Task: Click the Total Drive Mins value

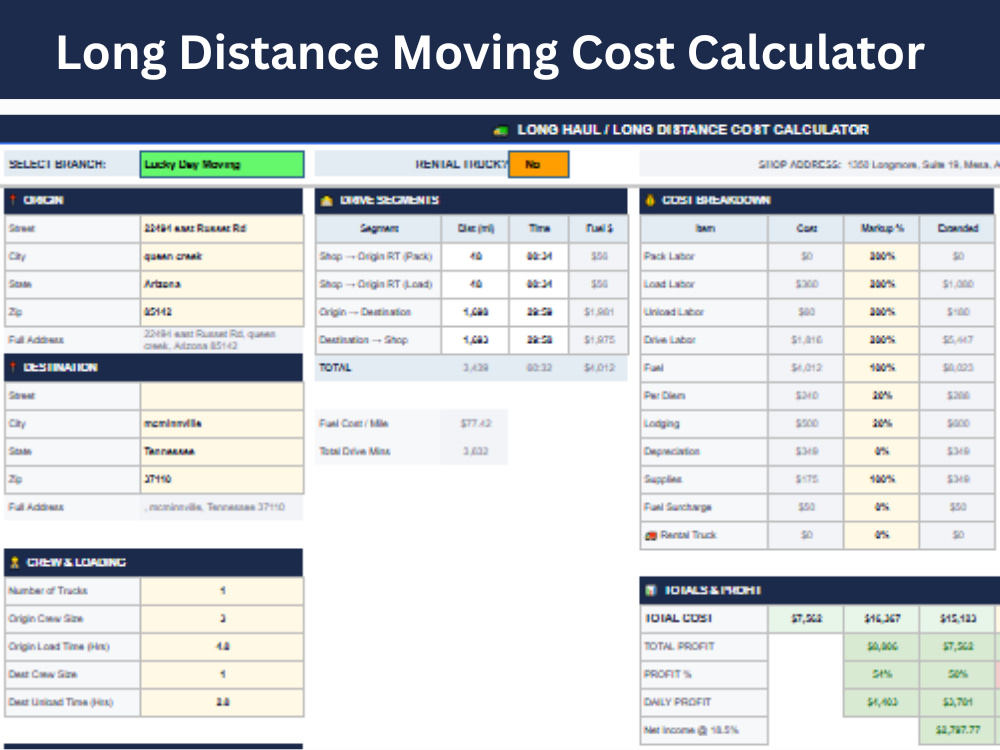Action: point(476,451)
